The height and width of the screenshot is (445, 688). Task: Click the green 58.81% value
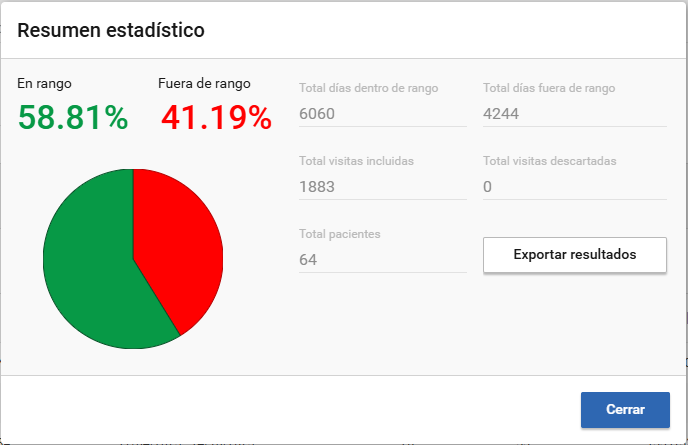tap(73, 118)
